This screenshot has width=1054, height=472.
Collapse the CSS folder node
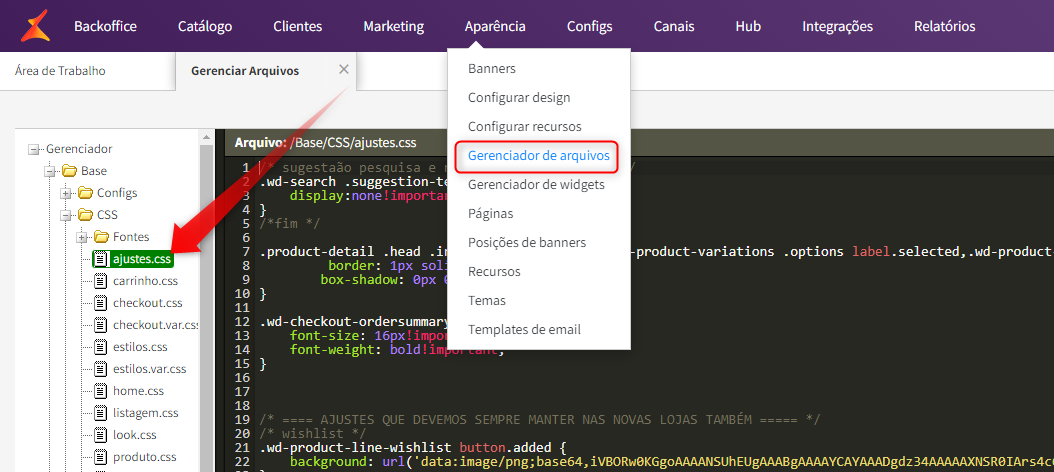click(x=65, y=216)
